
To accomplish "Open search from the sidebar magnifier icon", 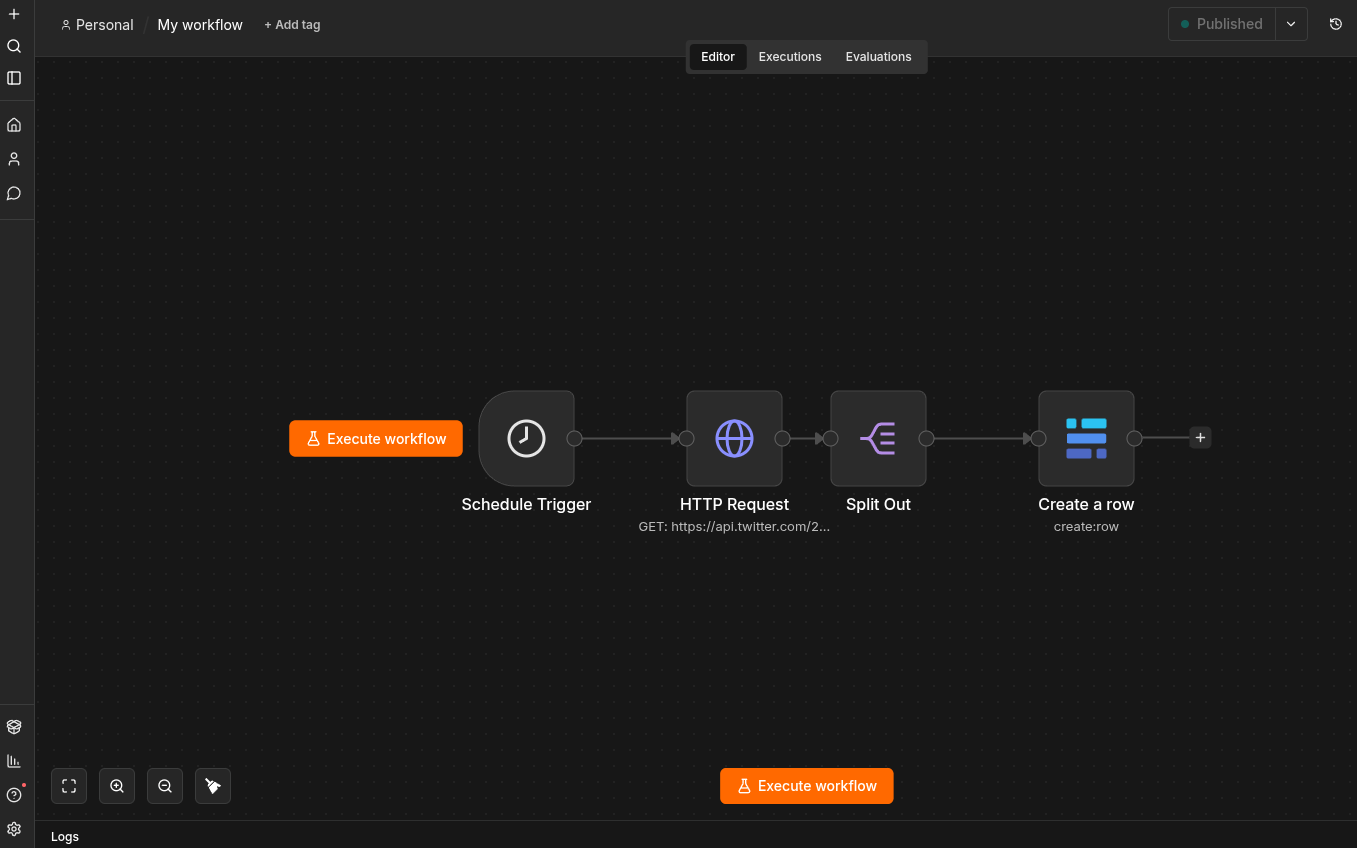I will pyautogui.click(x=14, y=46).
